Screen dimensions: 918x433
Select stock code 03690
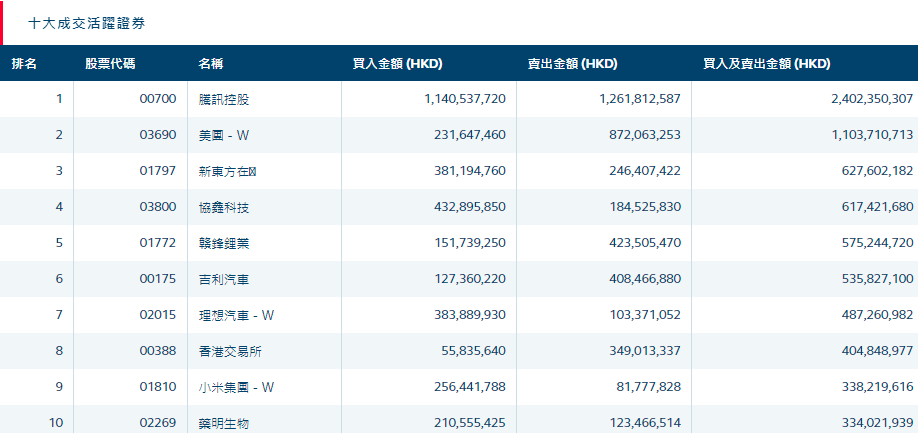pos(158,135)
